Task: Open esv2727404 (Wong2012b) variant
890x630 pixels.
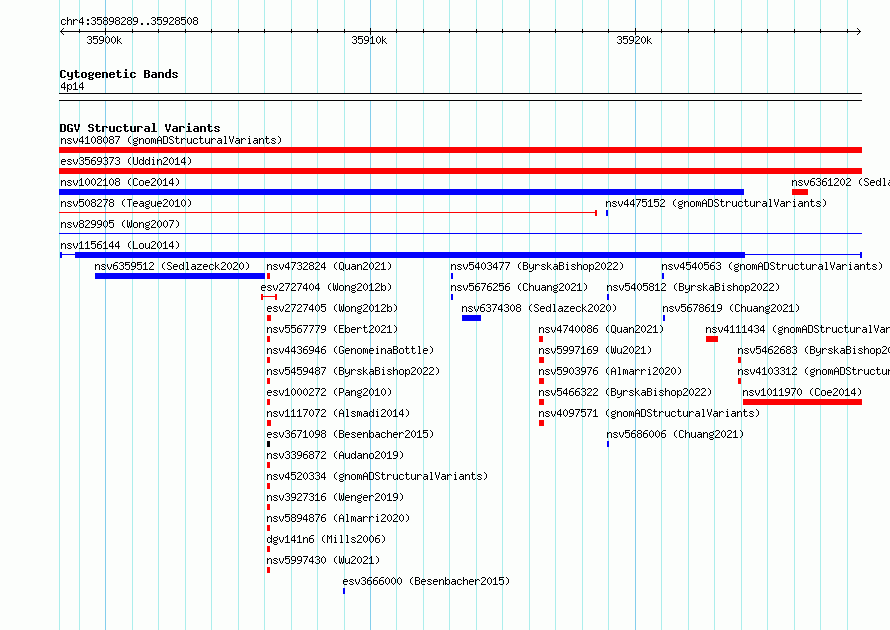Action: coord(326,287)
